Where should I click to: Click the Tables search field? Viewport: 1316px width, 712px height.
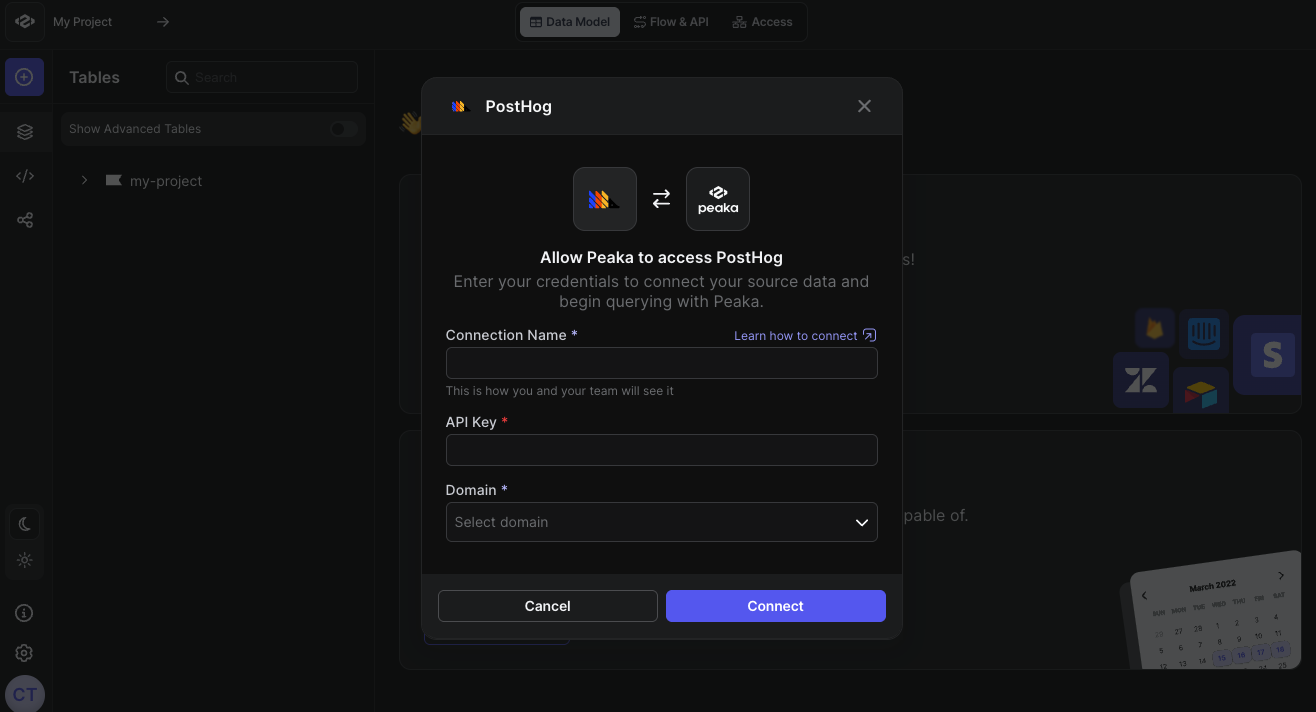click(x=262, y=77)
